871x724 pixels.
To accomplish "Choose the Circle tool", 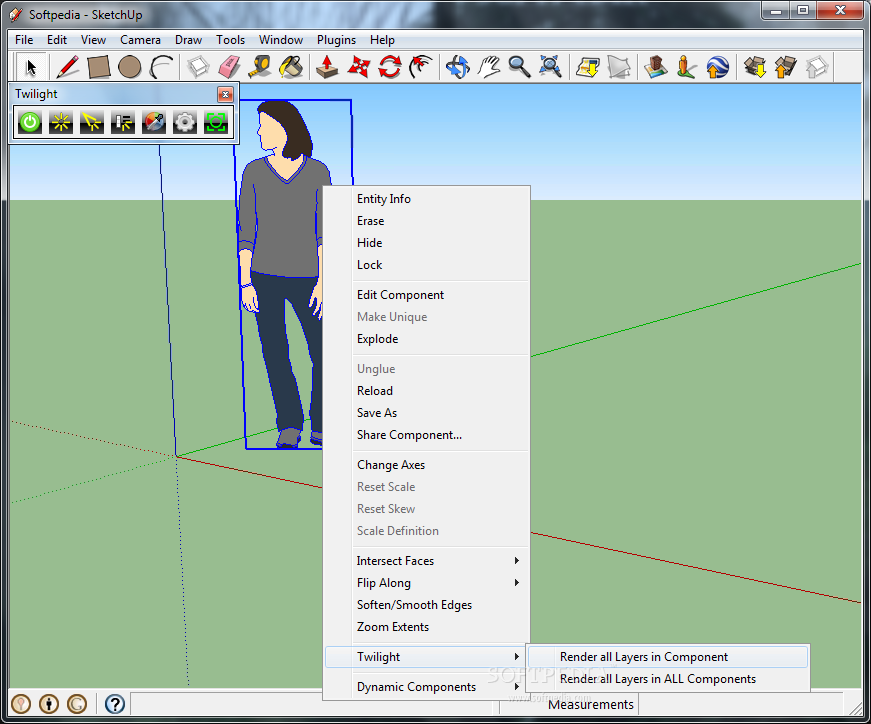I will click(x=129, y=67).
